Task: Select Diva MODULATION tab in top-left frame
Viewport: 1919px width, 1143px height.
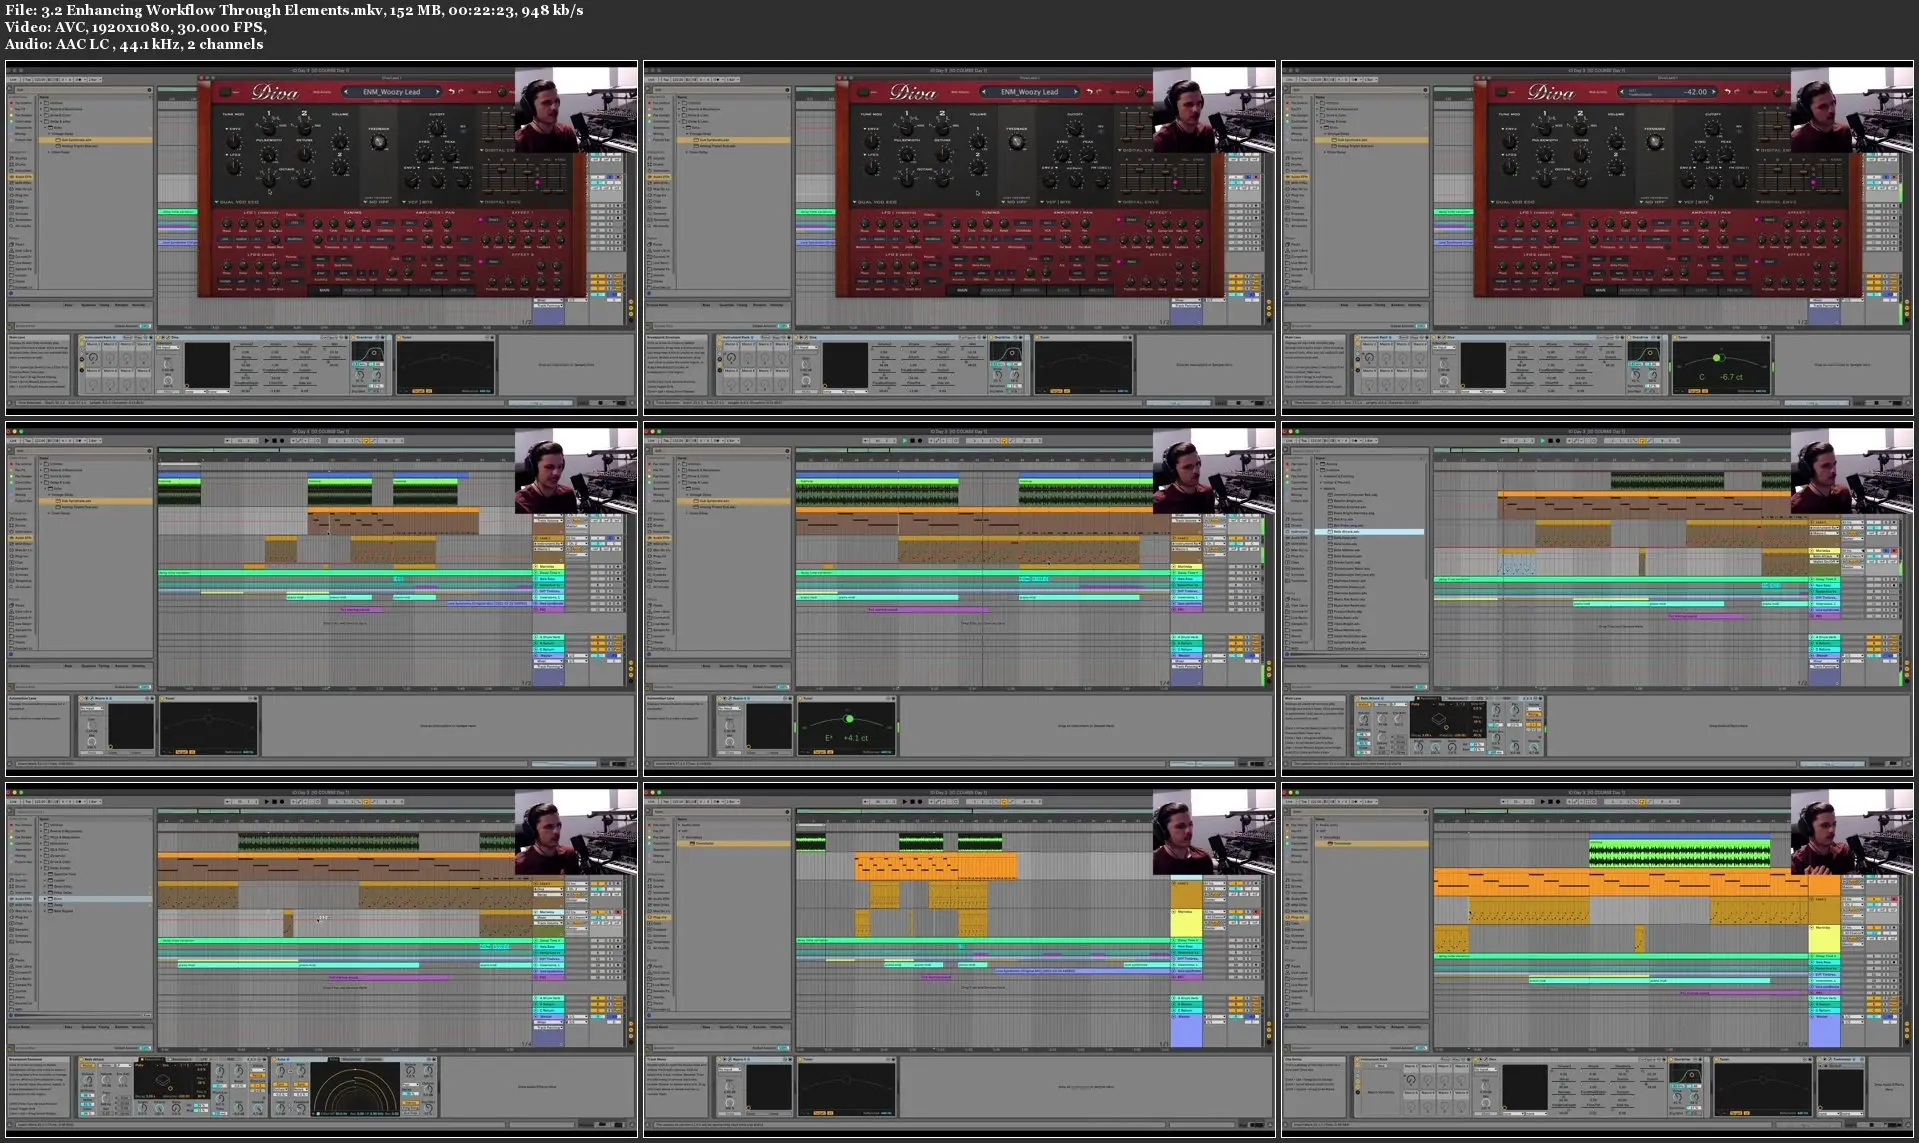Action: pos(357,291)
